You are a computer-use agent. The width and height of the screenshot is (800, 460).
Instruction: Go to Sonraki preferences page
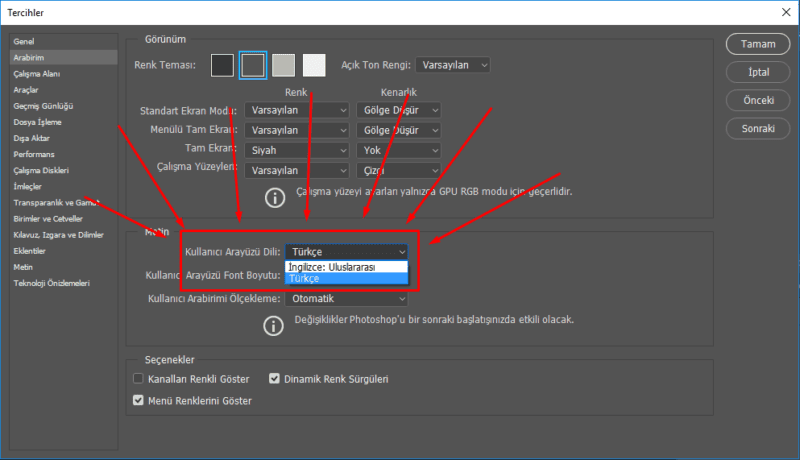pyautogui.click(x=758, y=129)
